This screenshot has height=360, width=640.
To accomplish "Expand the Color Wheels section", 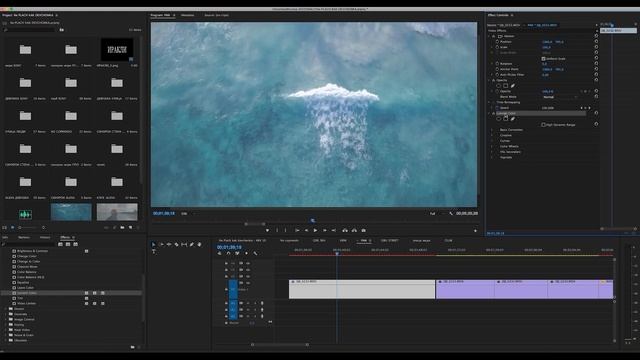I will pos(492,146).
